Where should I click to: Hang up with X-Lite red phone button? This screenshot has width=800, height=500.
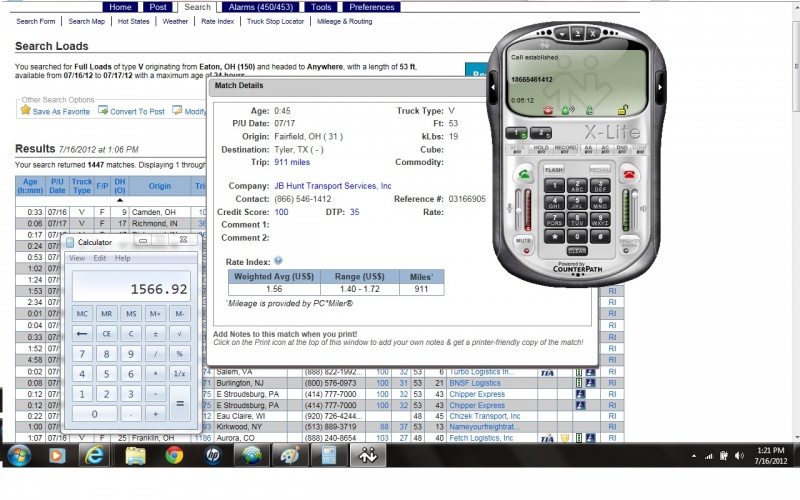(x=629, y=174)
